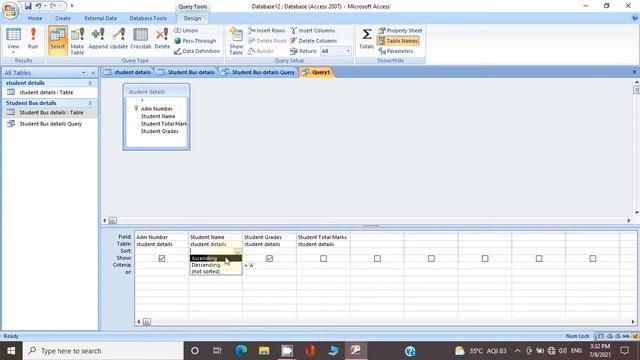The height and width of the screenshot is (360, 640).
Task: Switch to the Database Tools ribbon tab
Action: click(x=148, y=18)
